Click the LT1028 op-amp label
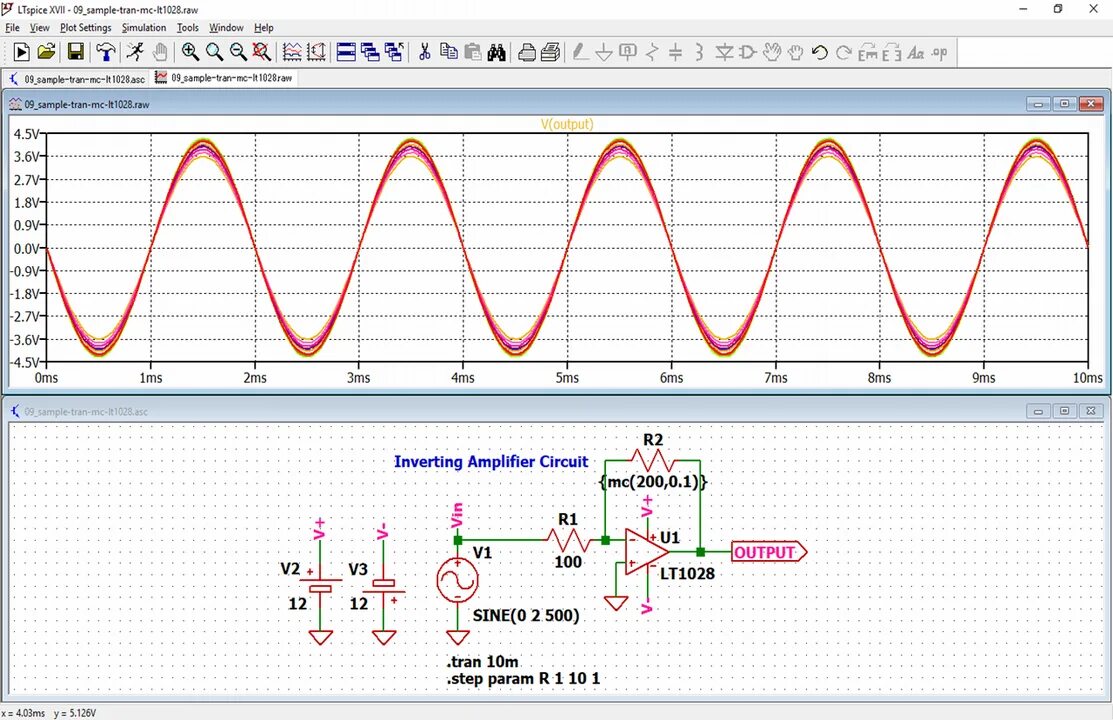The height and width of the screenshot is (720, 1113). click(687, 574)
